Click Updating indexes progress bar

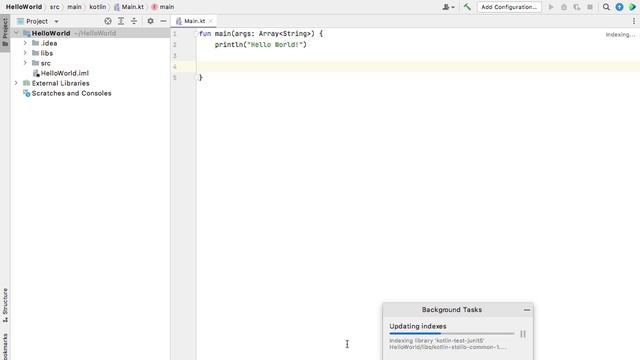(x=451, y=333)
